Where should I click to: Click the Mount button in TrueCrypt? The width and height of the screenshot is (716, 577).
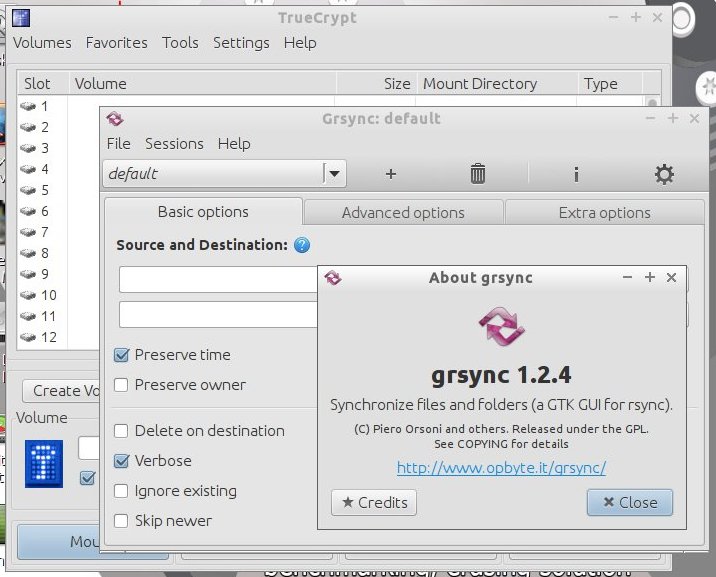click(x=59, y=542)
